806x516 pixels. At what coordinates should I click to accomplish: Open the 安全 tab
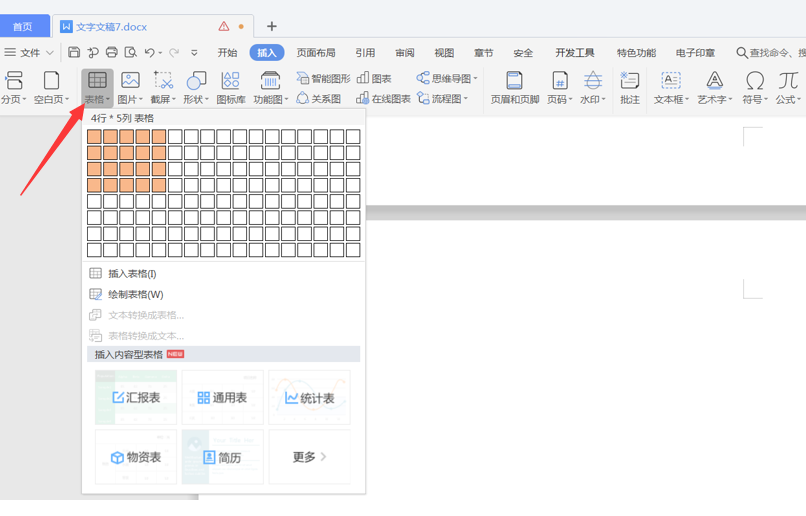523,52
